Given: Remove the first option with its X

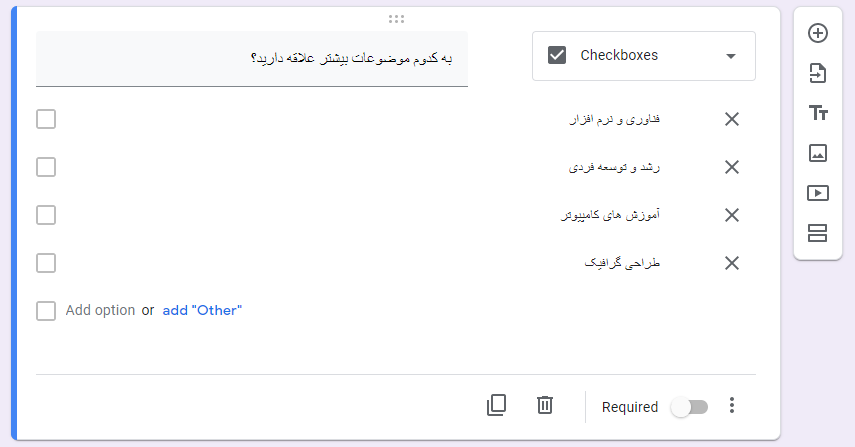Looking at the screenshot, I should point(732,119).
